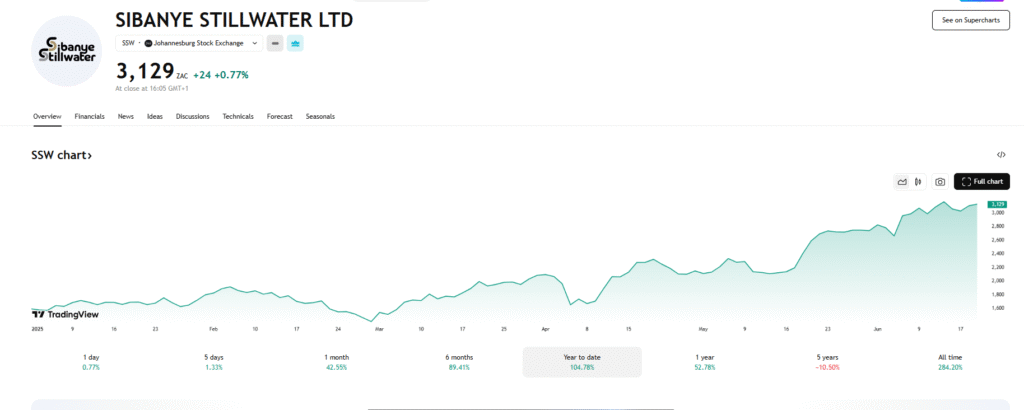Switch to candlestick chart style
This screenshot has width=1024, height=410.
[918, 181]
